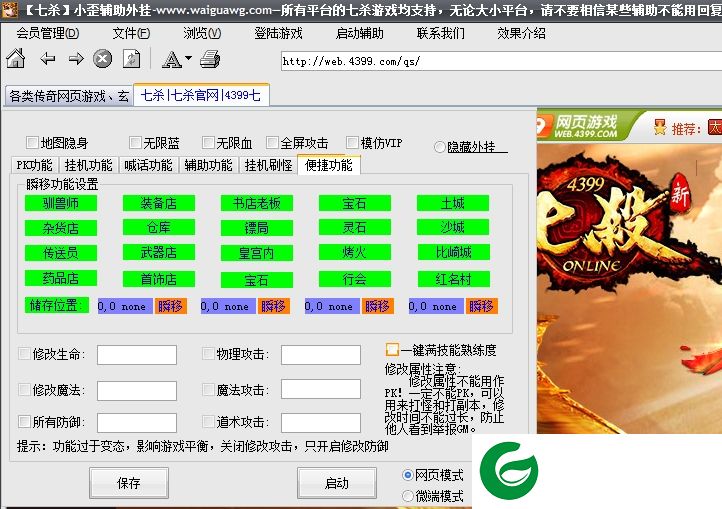The height and width of the screenshot is (509, 722).
Task: Enable the 全屏攻击 checkbox
Action: point(272,142)
